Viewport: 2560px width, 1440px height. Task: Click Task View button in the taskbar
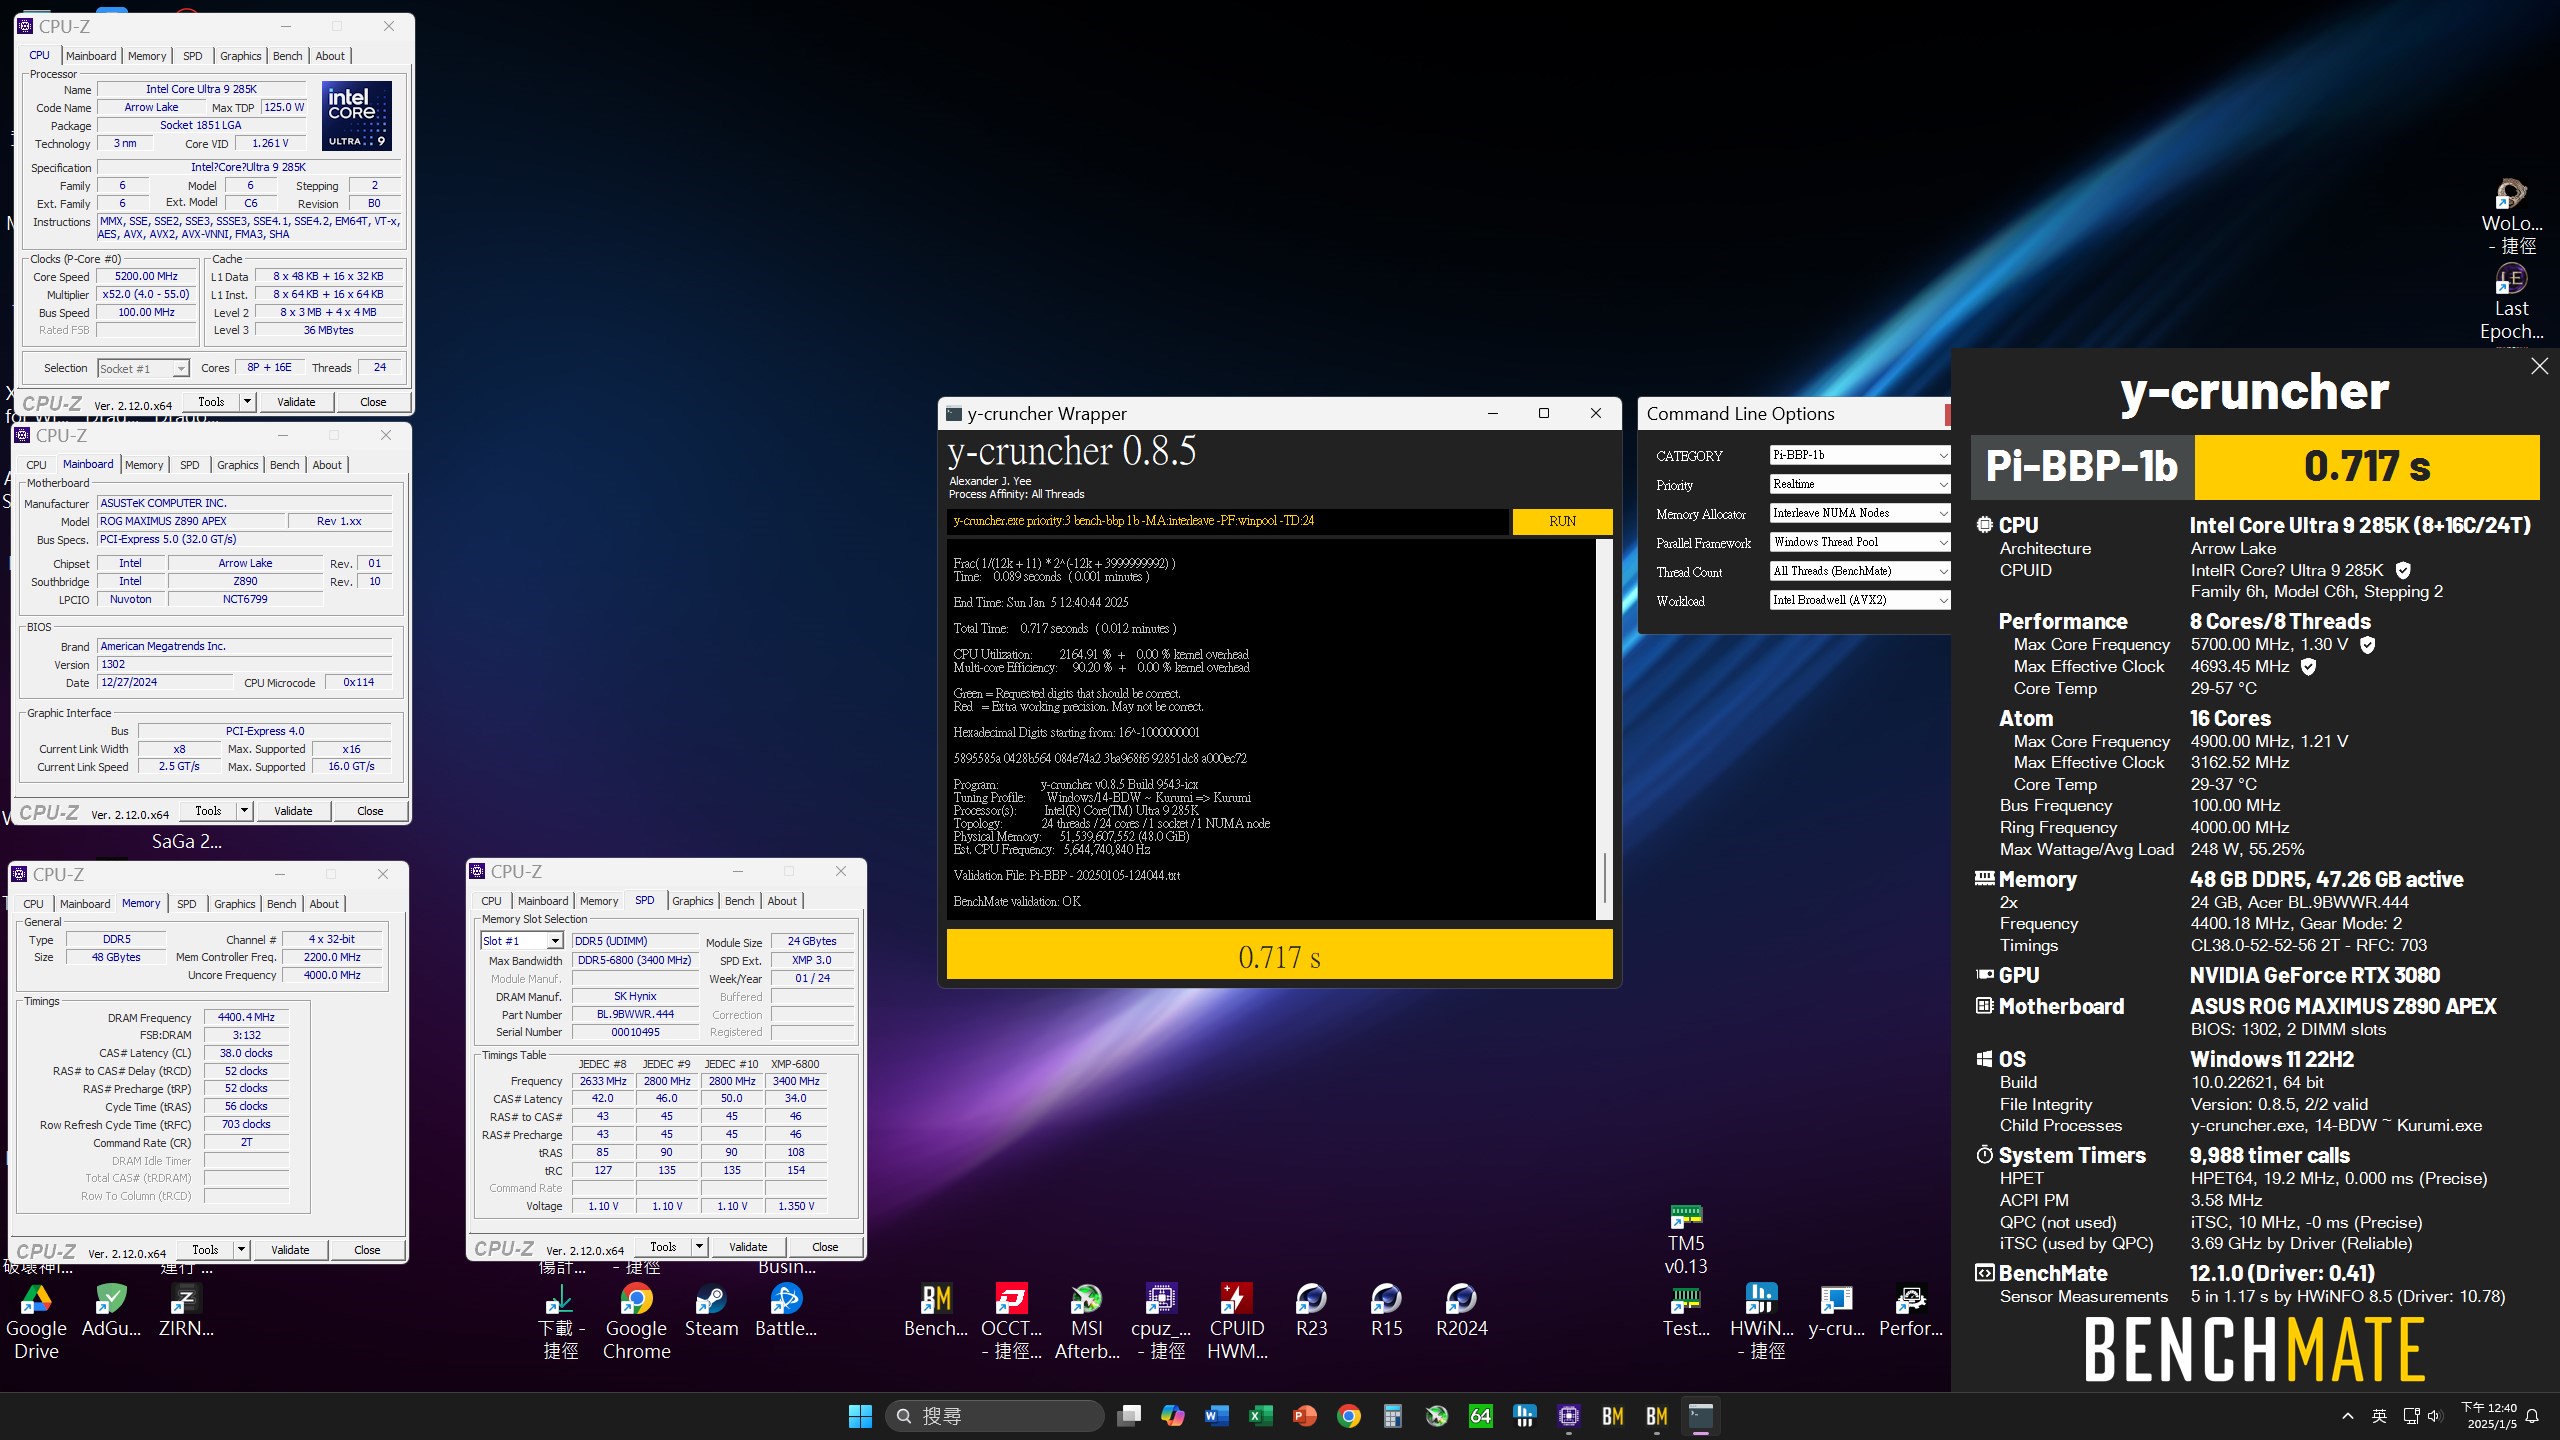click(1129, 1416)
